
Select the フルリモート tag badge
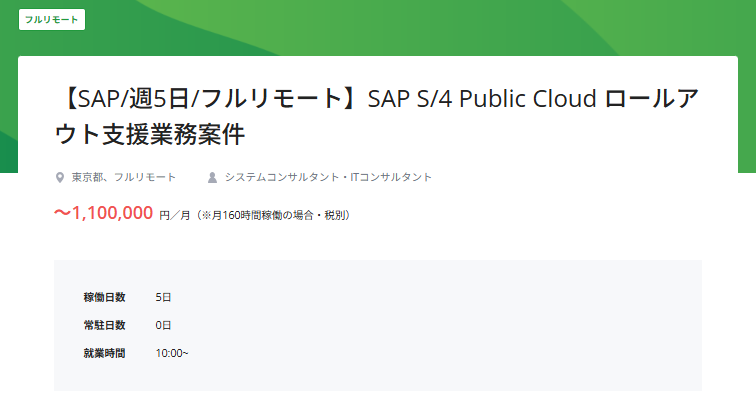[51, 20]
